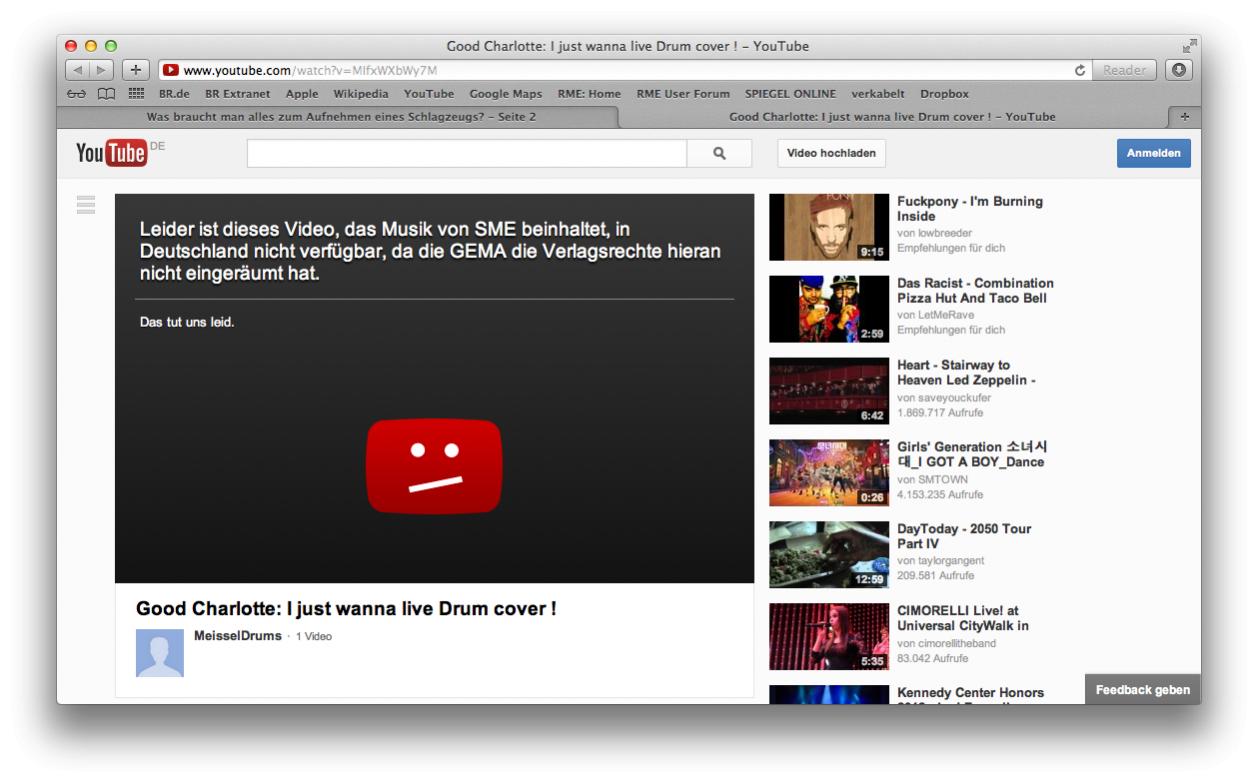Image resolution: width=1258 pixels, height=783 pixels.
Task: Click into the YouTube search field
Action: [467, 154]
